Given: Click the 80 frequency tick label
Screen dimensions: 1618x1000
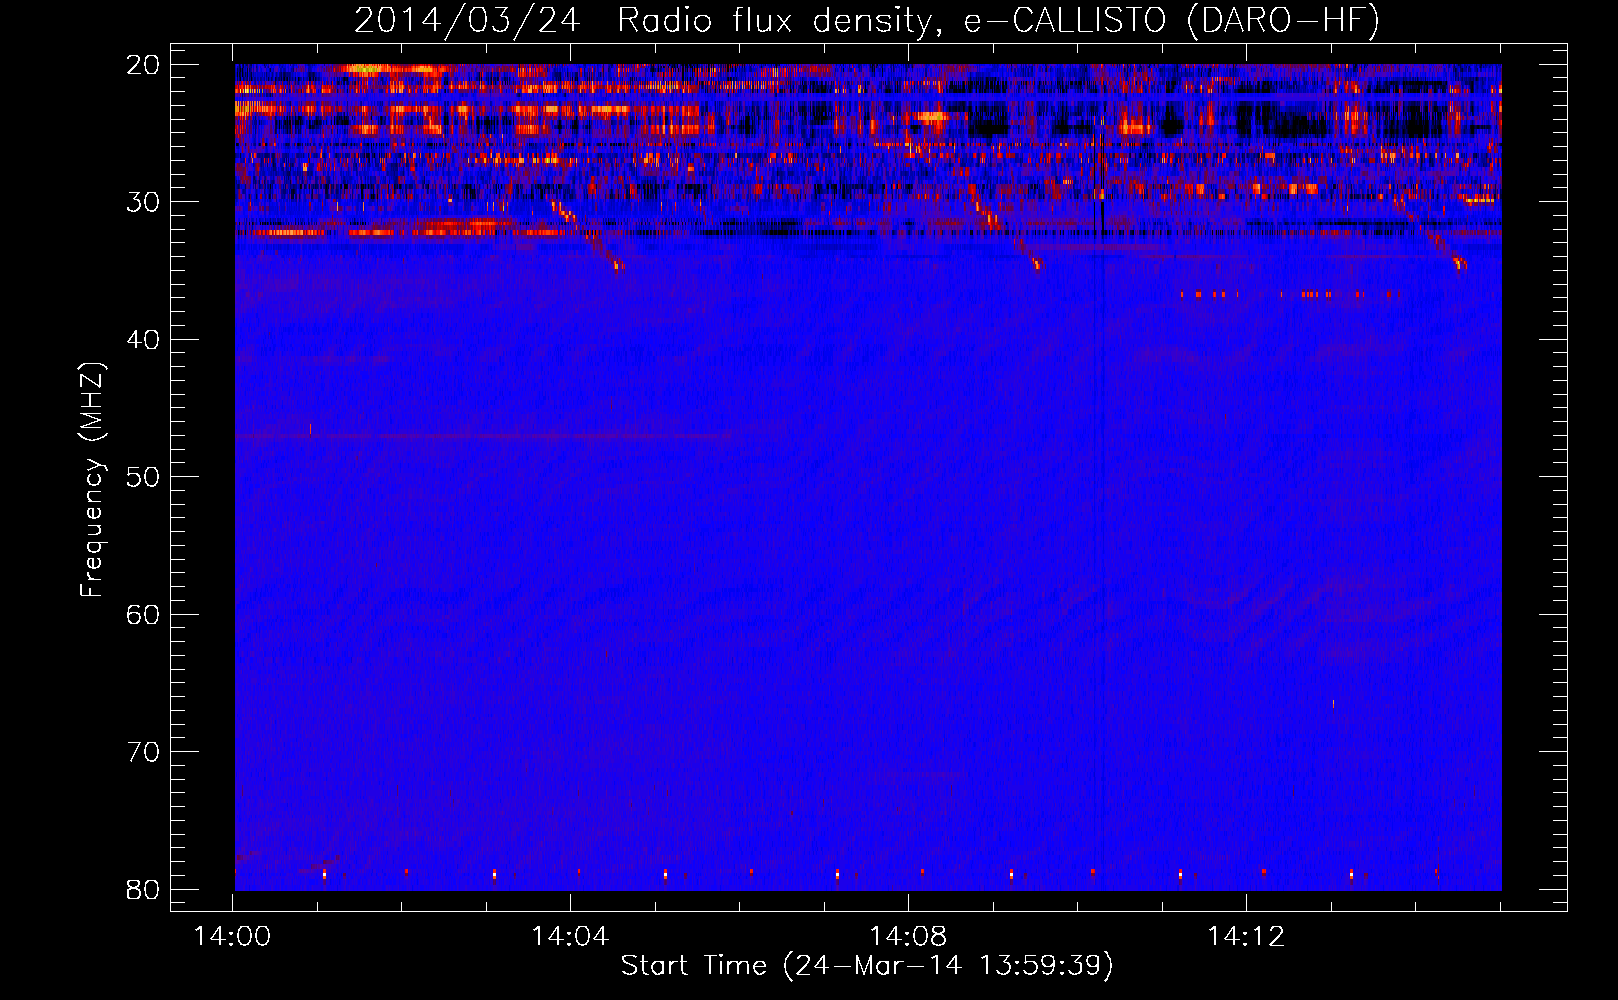Looking at the screenshot, I should (144, 890).
